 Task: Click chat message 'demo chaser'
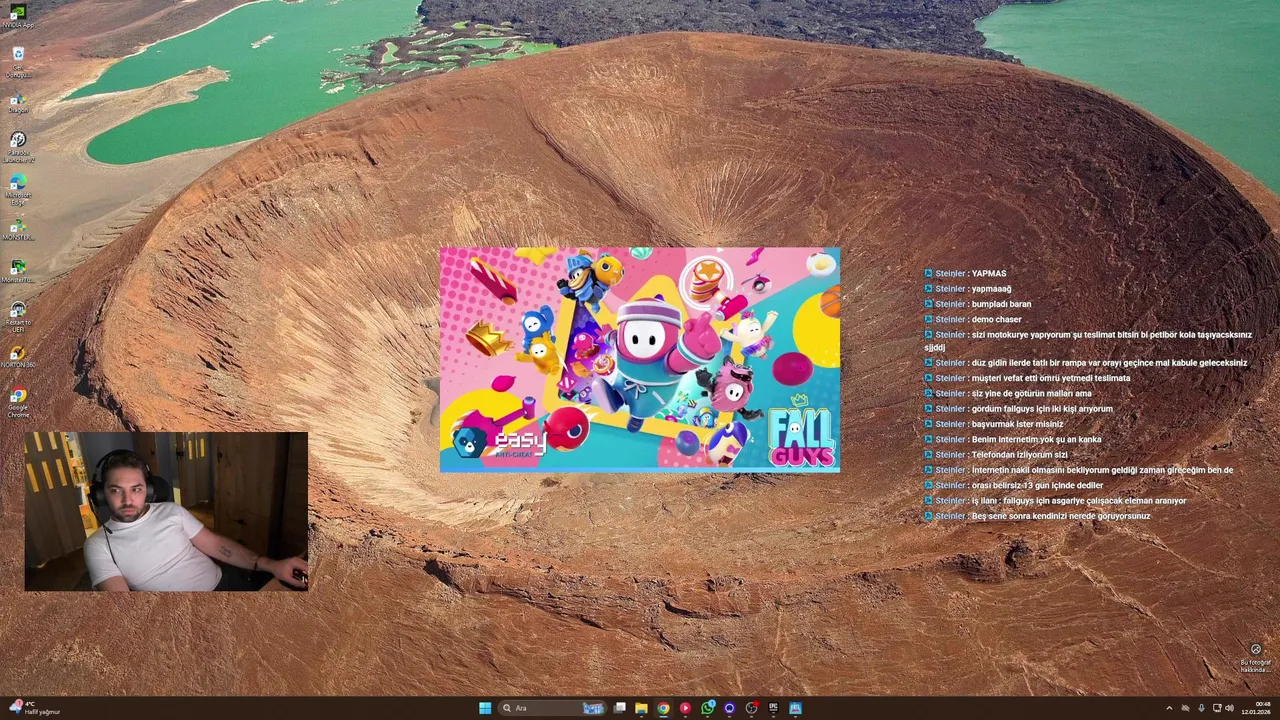996,319
